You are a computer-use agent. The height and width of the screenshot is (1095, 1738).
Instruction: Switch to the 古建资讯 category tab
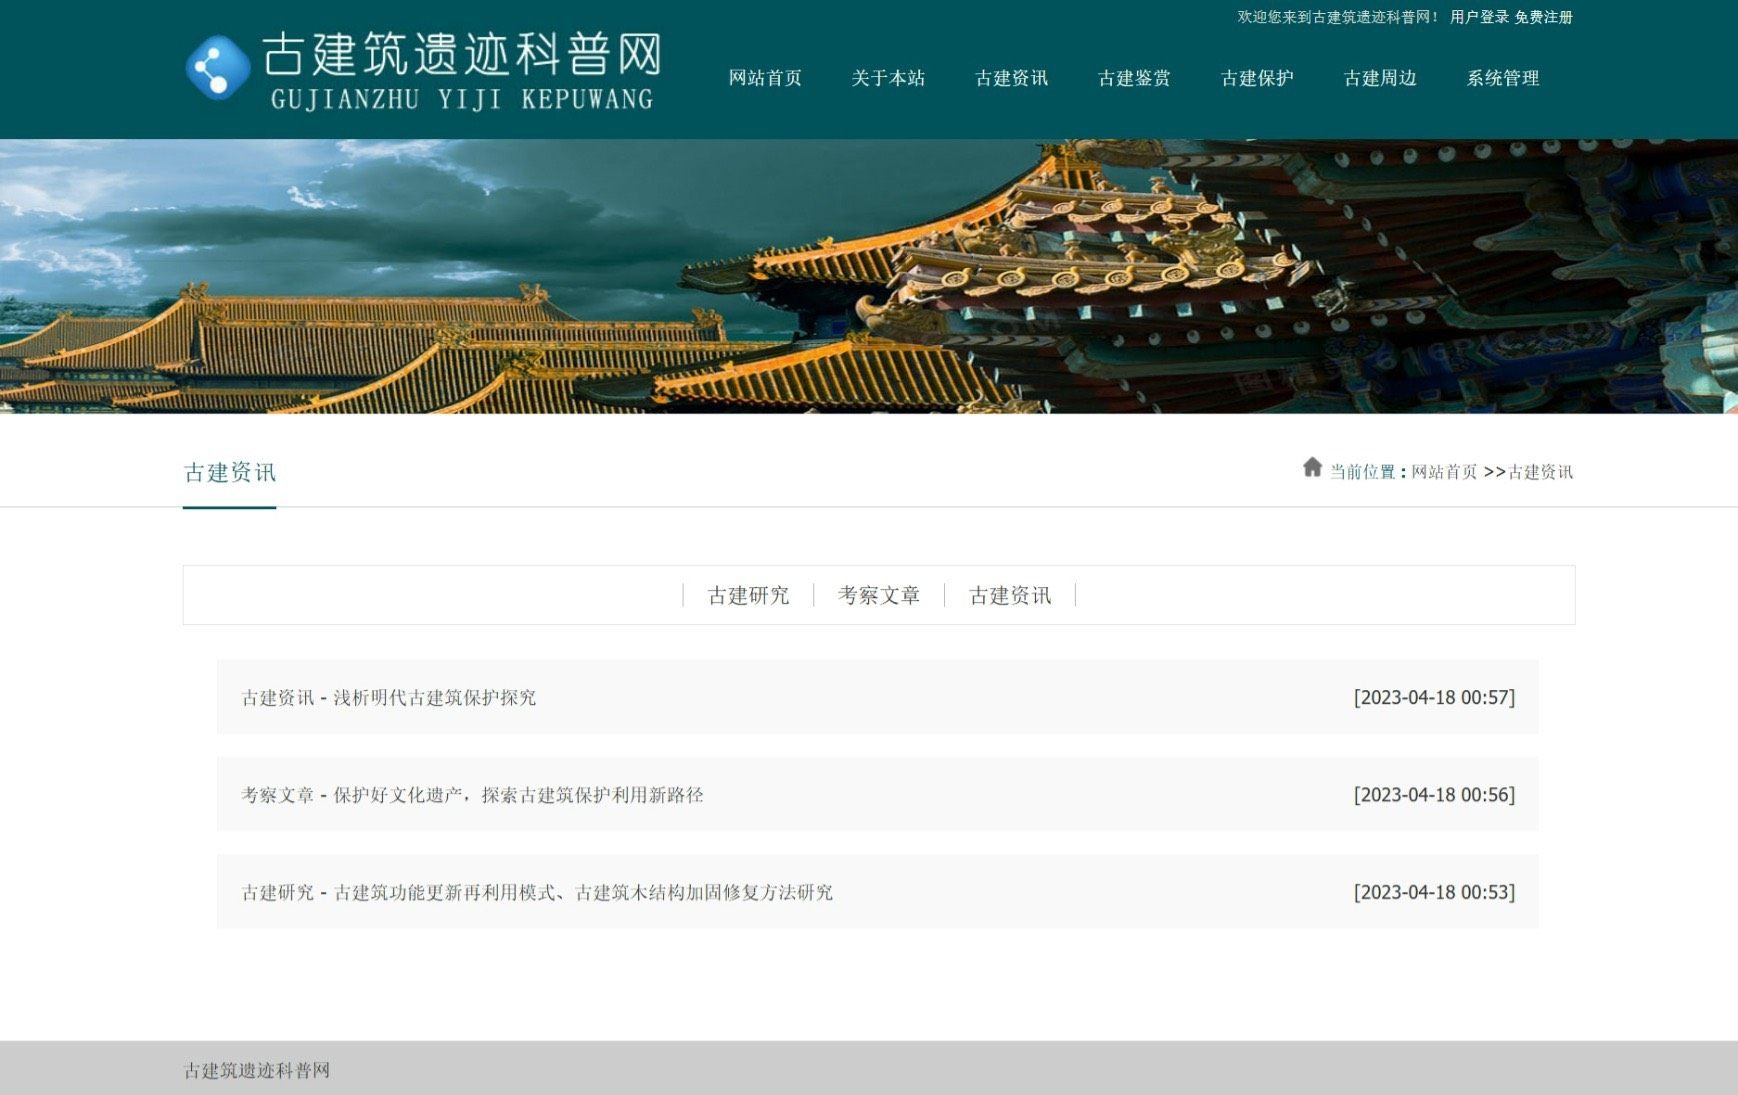tap(1010, 596)
